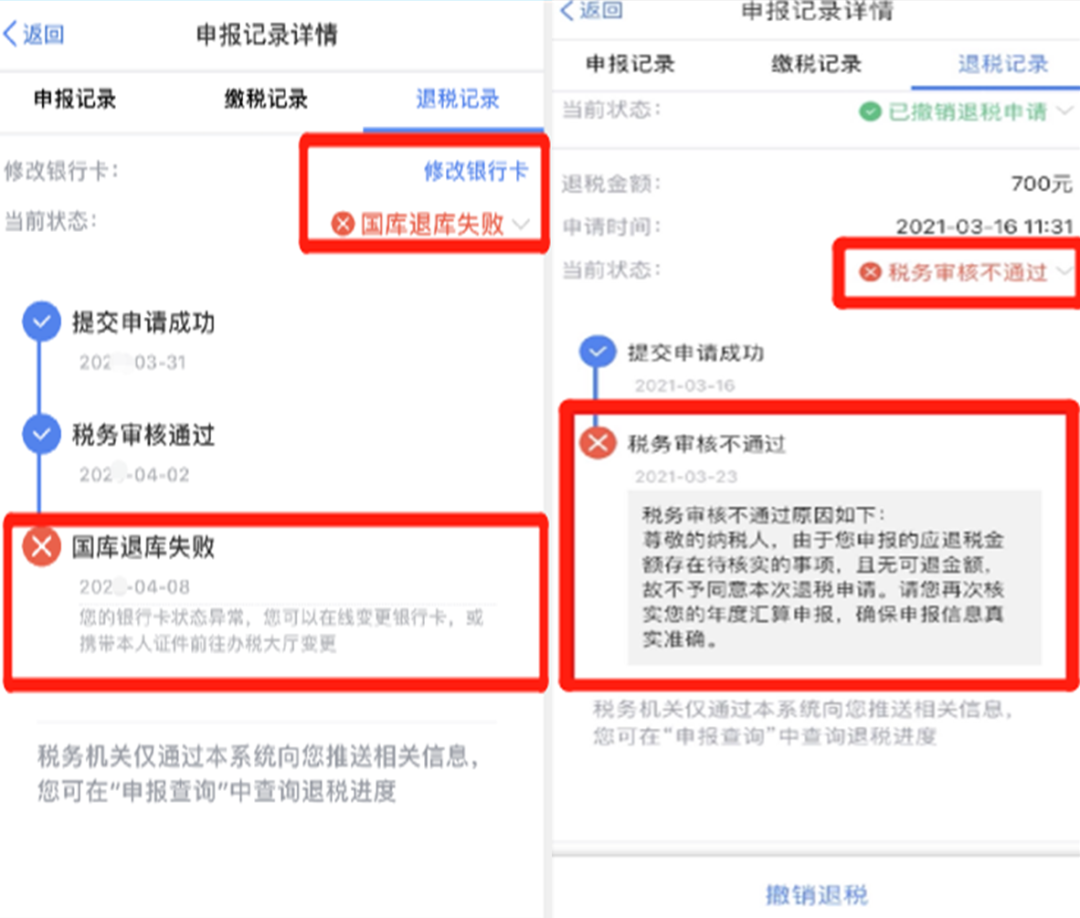
Task: Click the red X icon beside 国库退库失败 status
Action: [342, 224]
